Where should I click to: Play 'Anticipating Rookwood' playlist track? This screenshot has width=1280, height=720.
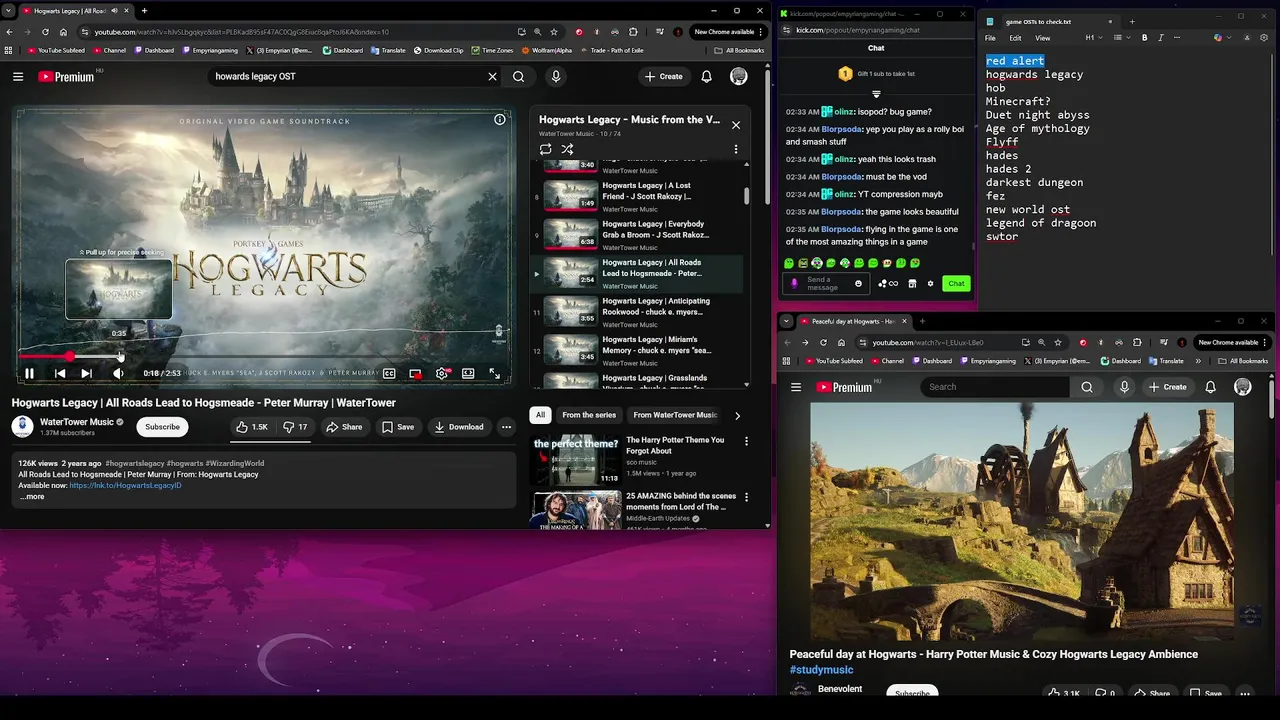point(638,311)
